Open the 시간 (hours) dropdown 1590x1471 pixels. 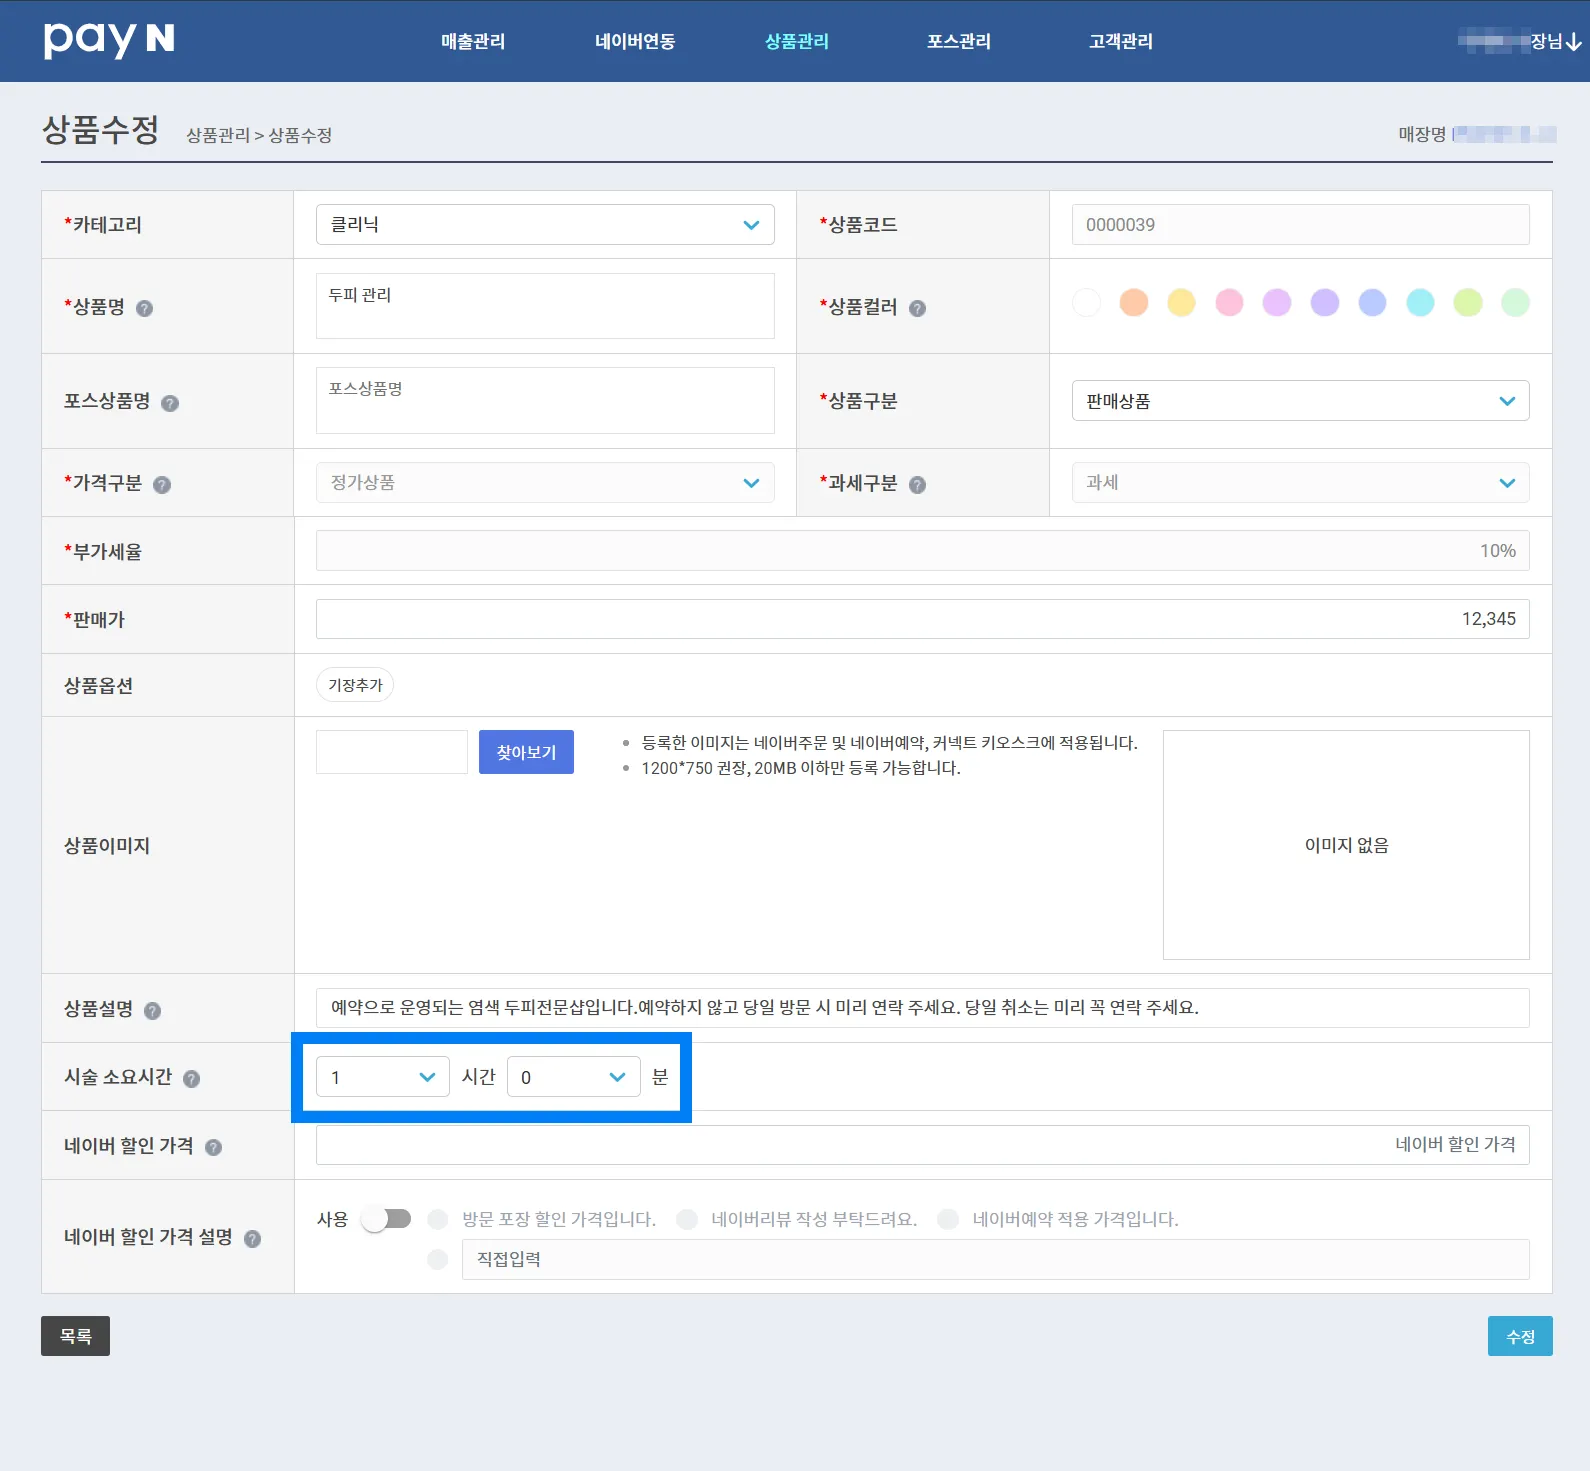coord(383,1077)
